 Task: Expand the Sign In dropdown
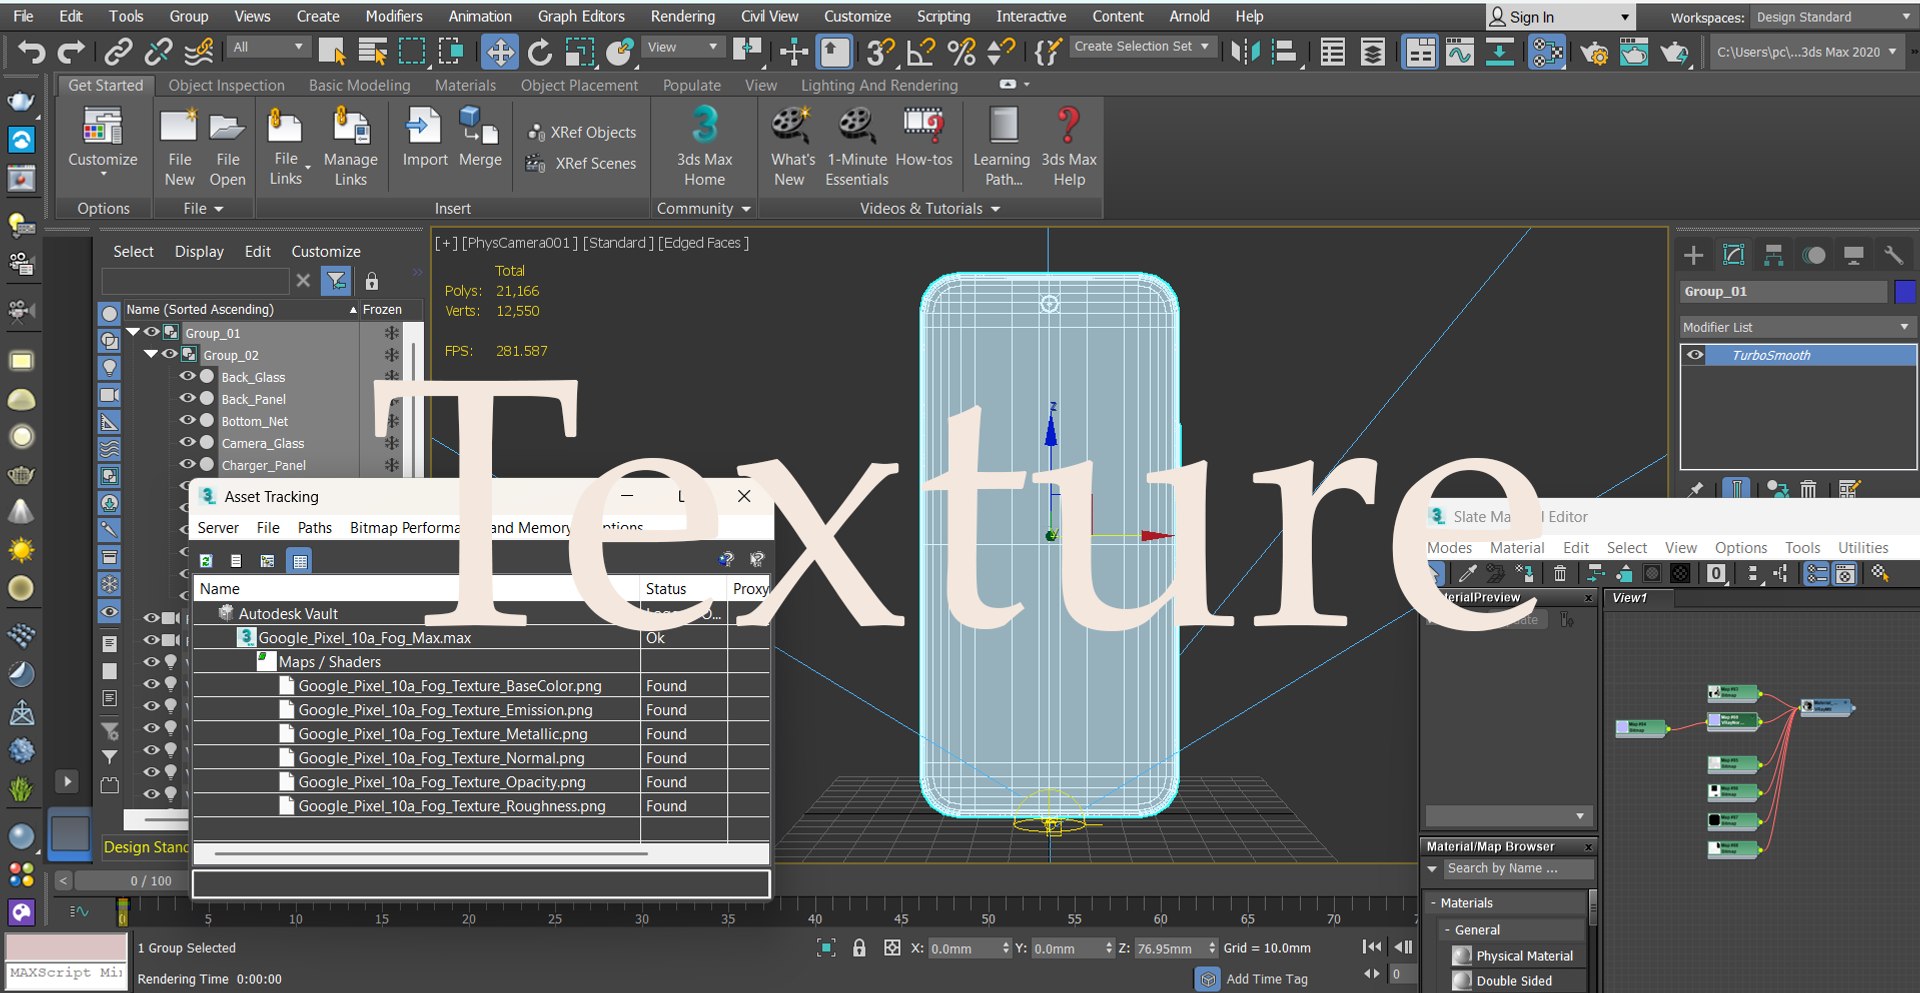pyautogui.click(x=1625, y=17)
